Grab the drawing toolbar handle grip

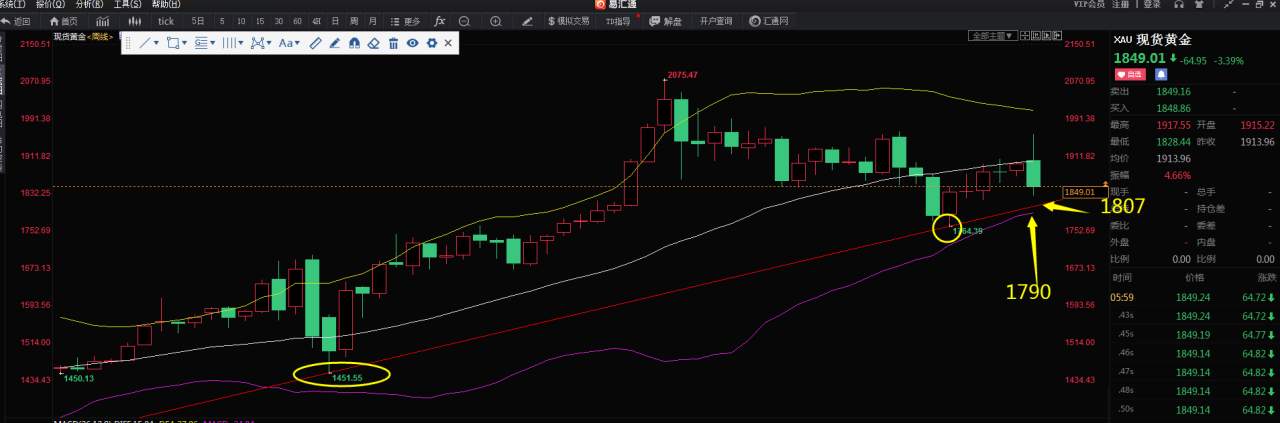pyautogui.click(x=127, y=43)
